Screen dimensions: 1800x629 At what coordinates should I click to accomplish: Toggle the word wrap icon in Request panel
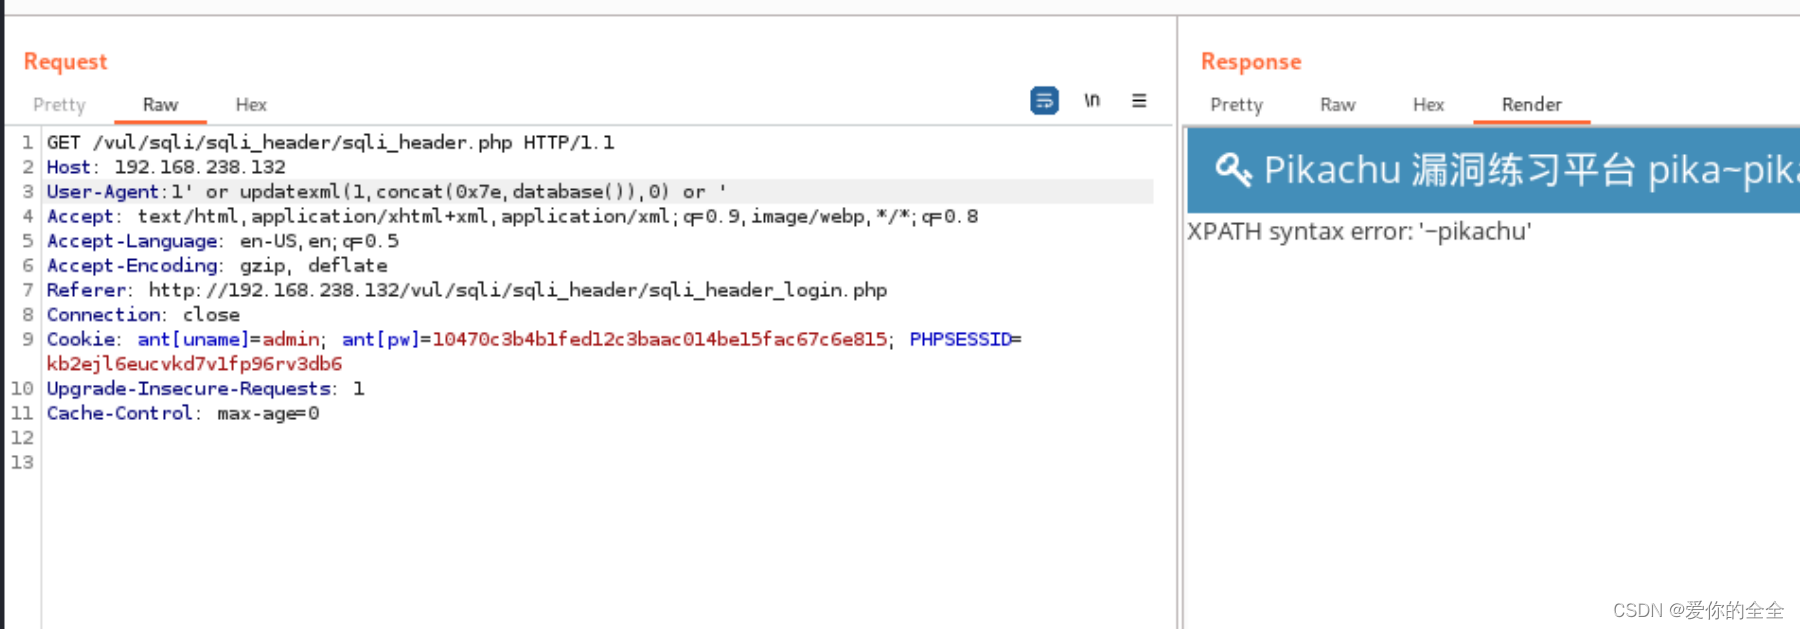1044,101
